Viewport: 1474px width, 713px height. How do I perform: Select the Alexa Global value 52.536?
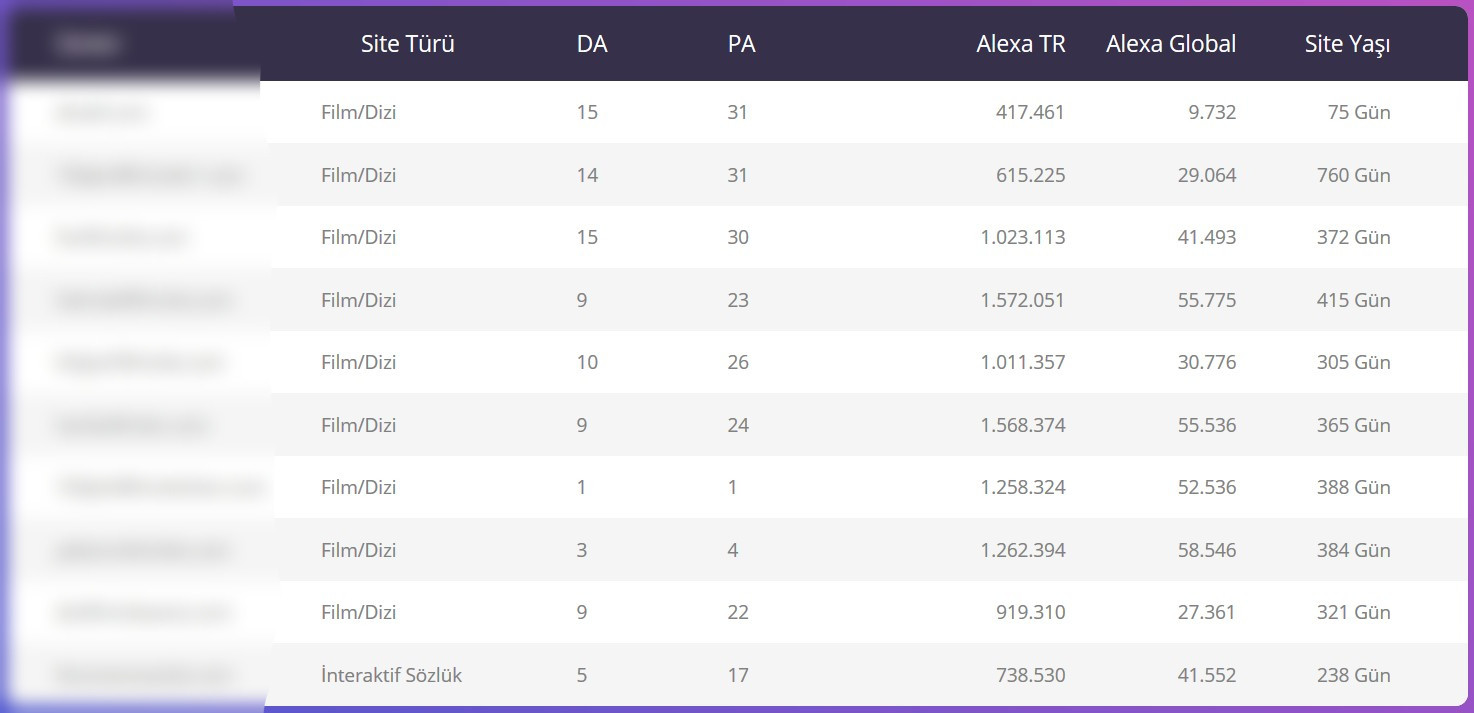coord(1206,487)
